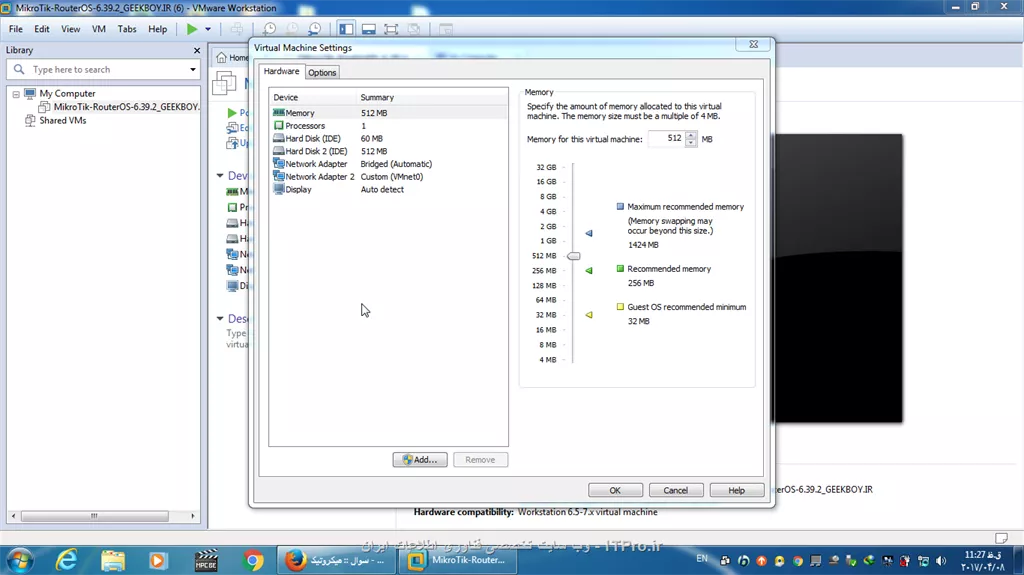The image size is (1024, 575).
Task: Select Network Adapter 2 device
Action: click(x=319, y=177)
